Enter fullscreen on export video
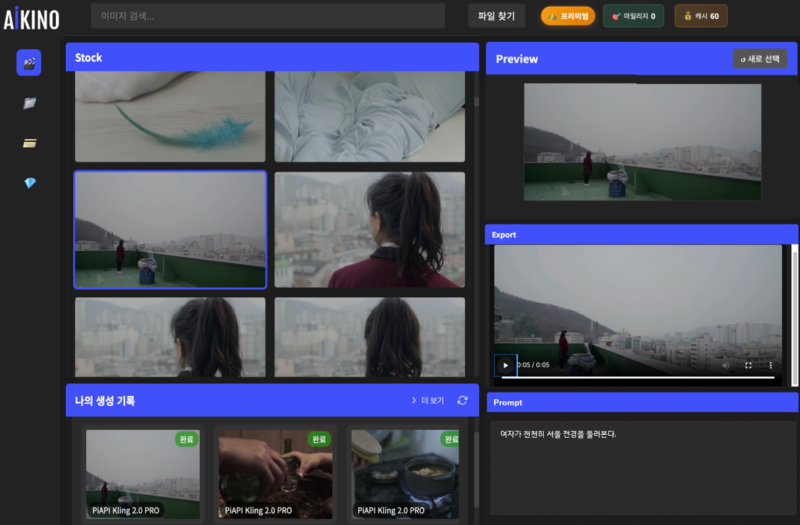Viewport: 800px width, 525px height. pyautogui.click(x=748, y=365)
